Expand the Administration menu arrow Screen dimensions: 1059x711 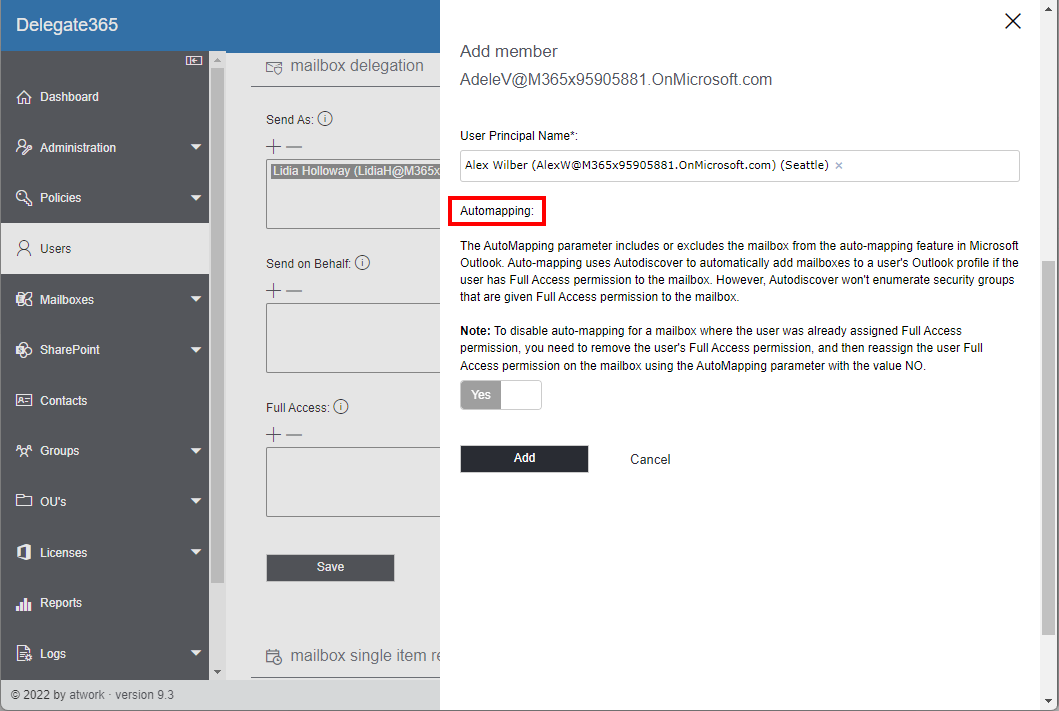pyautogui.click(x=196, y=147)
